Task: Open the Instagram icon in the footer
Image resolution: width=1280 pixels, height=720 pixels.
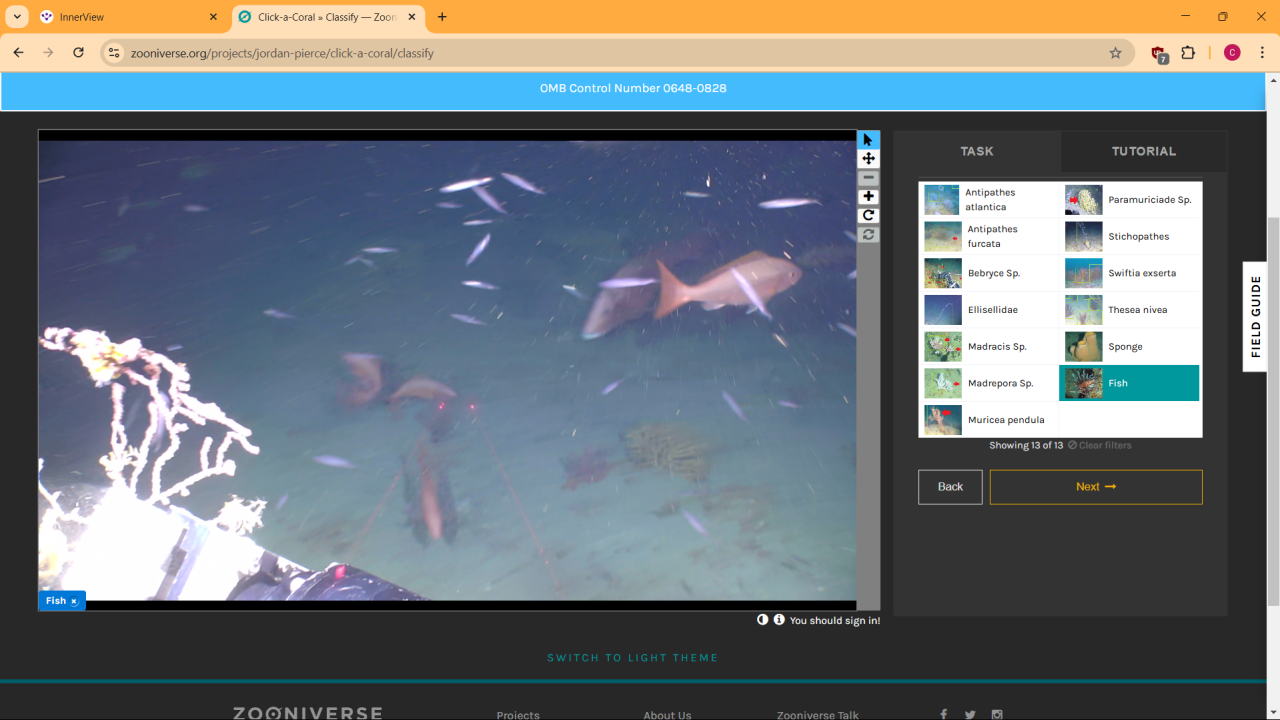Action: click(x=997, y=715)
